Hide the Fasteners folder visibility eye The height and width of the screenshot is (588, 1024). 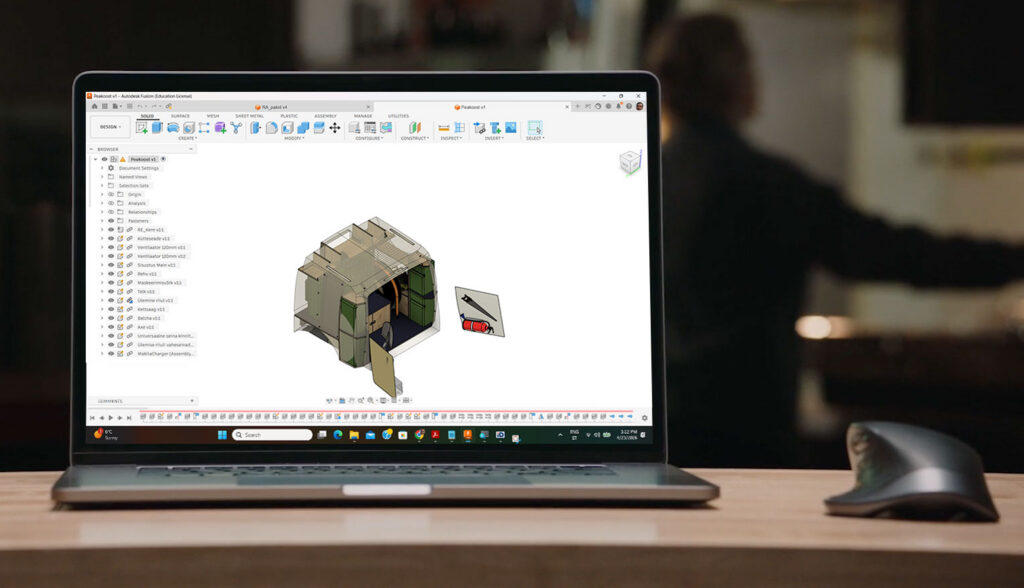[x=109, y=221]
